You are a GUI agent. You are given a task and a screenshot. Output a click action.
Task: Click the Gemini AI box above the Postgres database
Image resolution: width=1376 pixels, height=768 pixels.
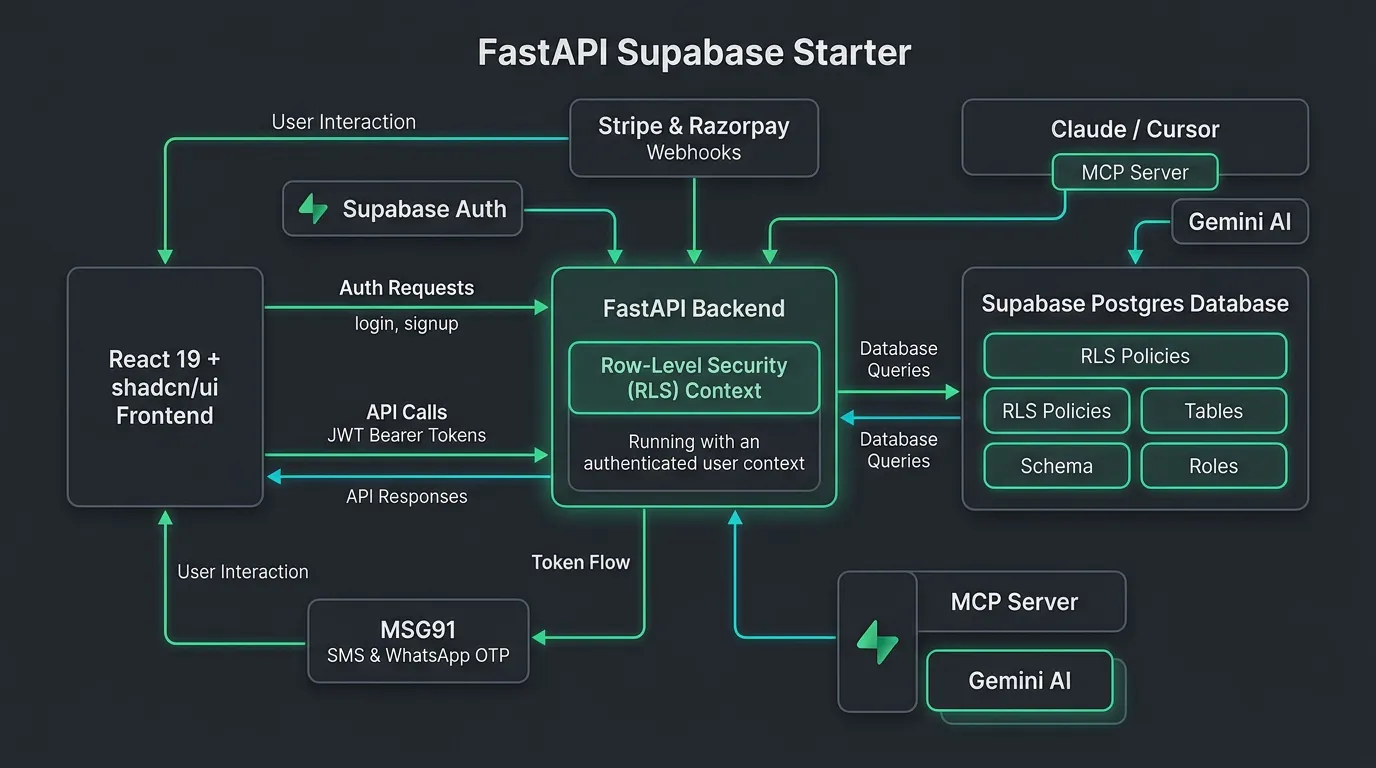pyautogui.click(x=1240, y=222)
